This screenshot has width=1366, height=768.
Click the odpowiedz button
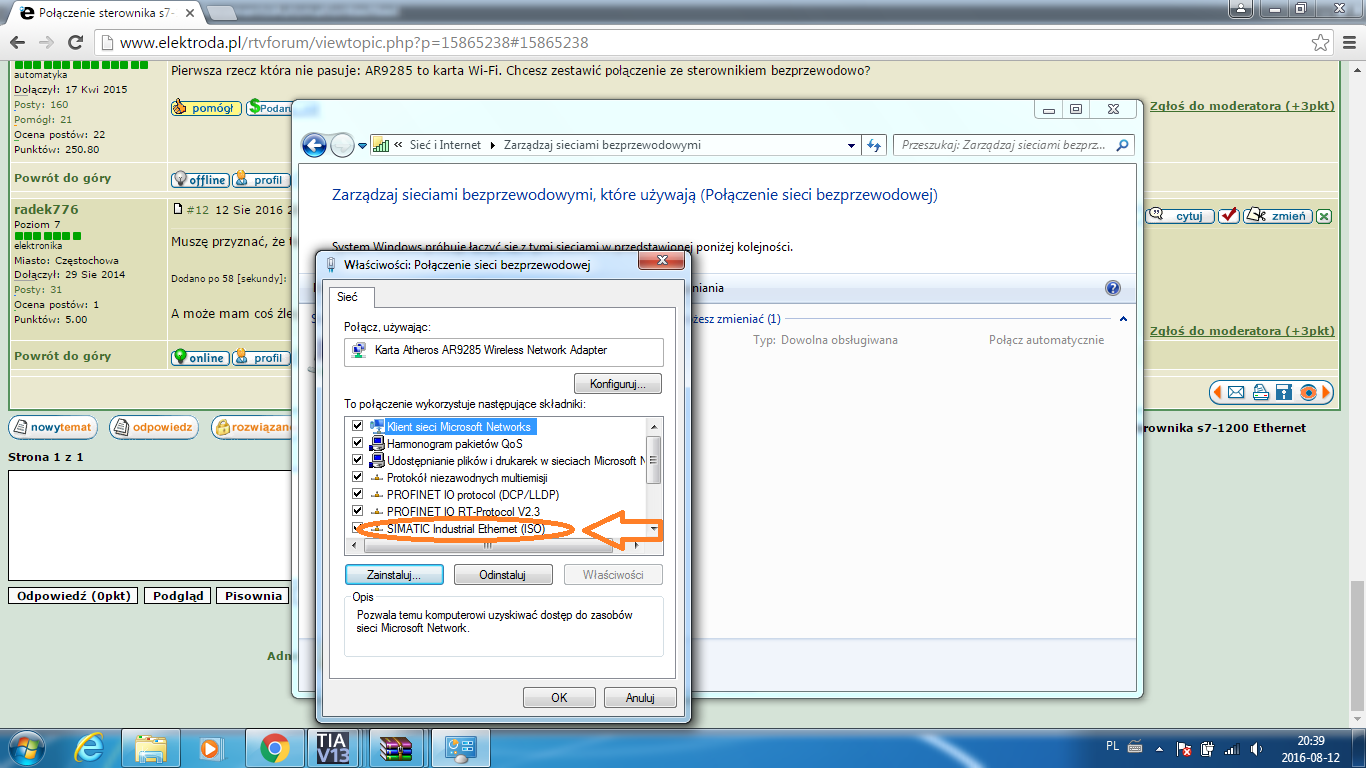coord(154,428)
